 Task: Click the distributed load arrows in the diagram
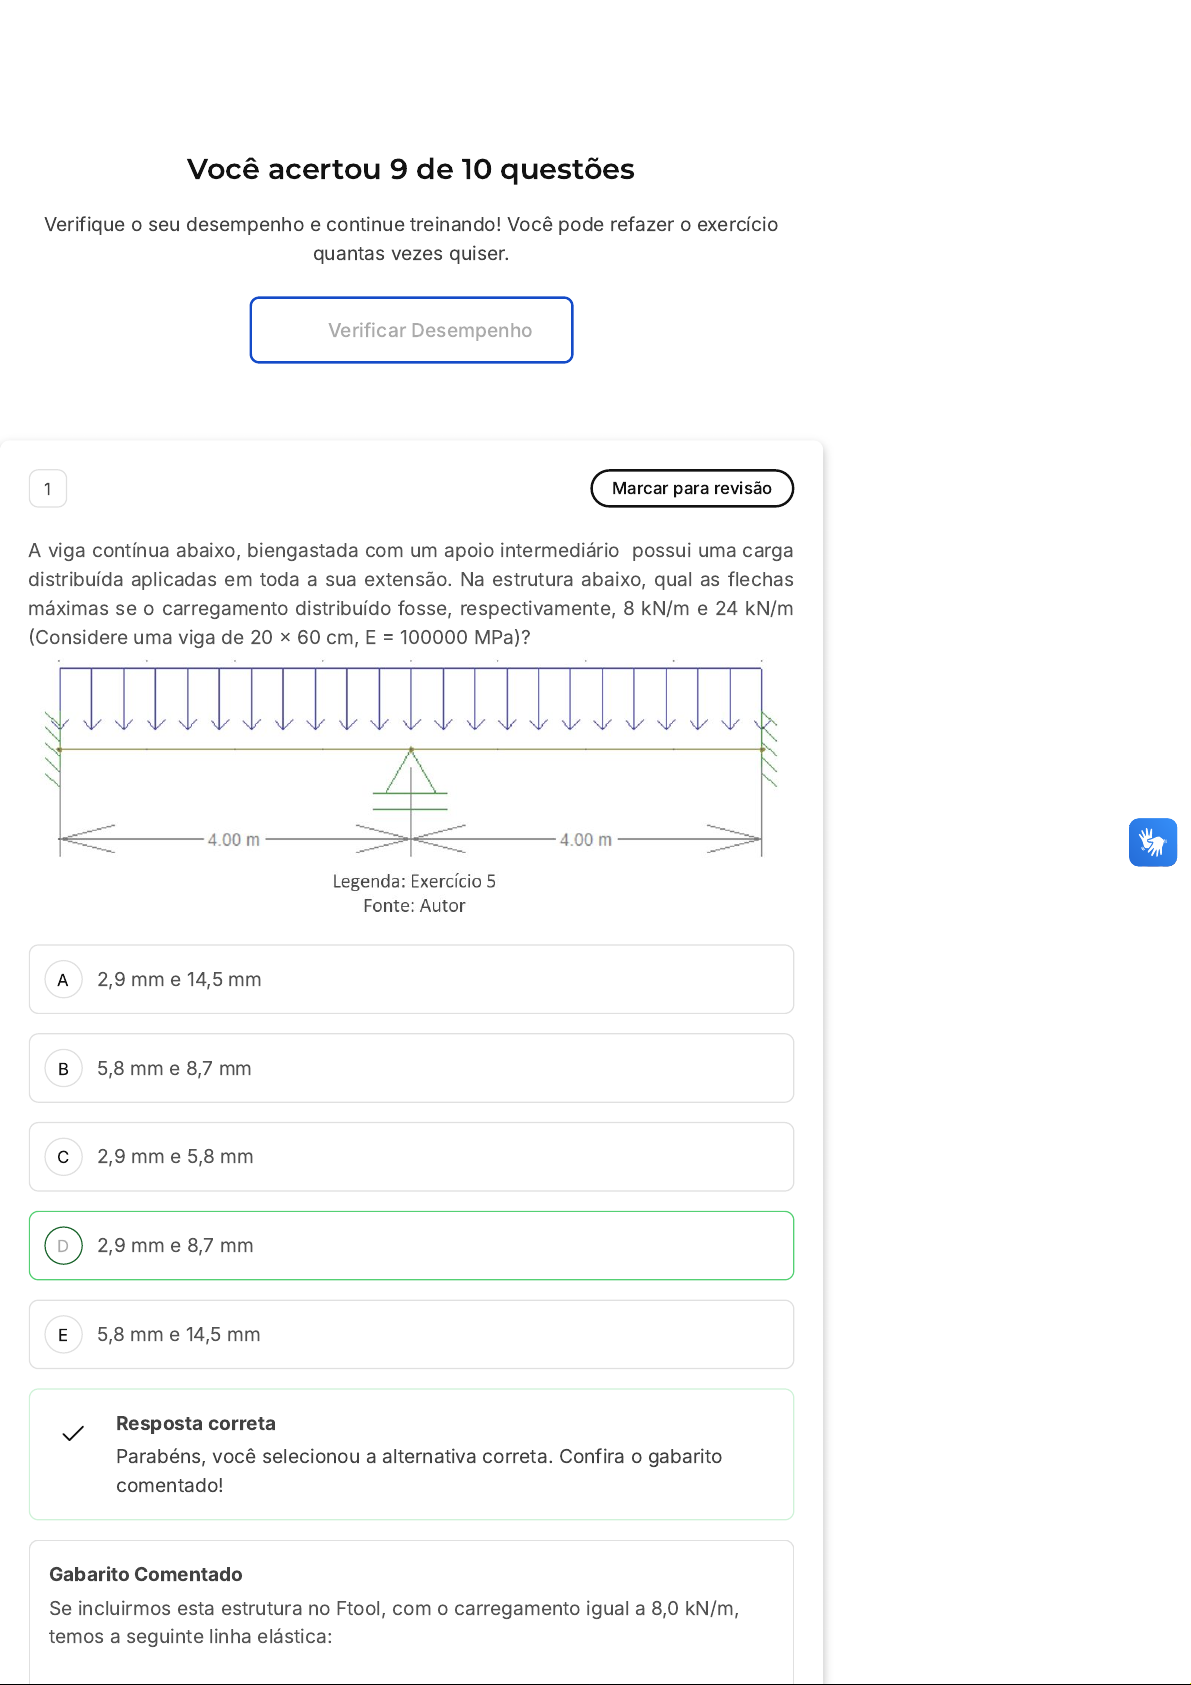tap(410, 698)
